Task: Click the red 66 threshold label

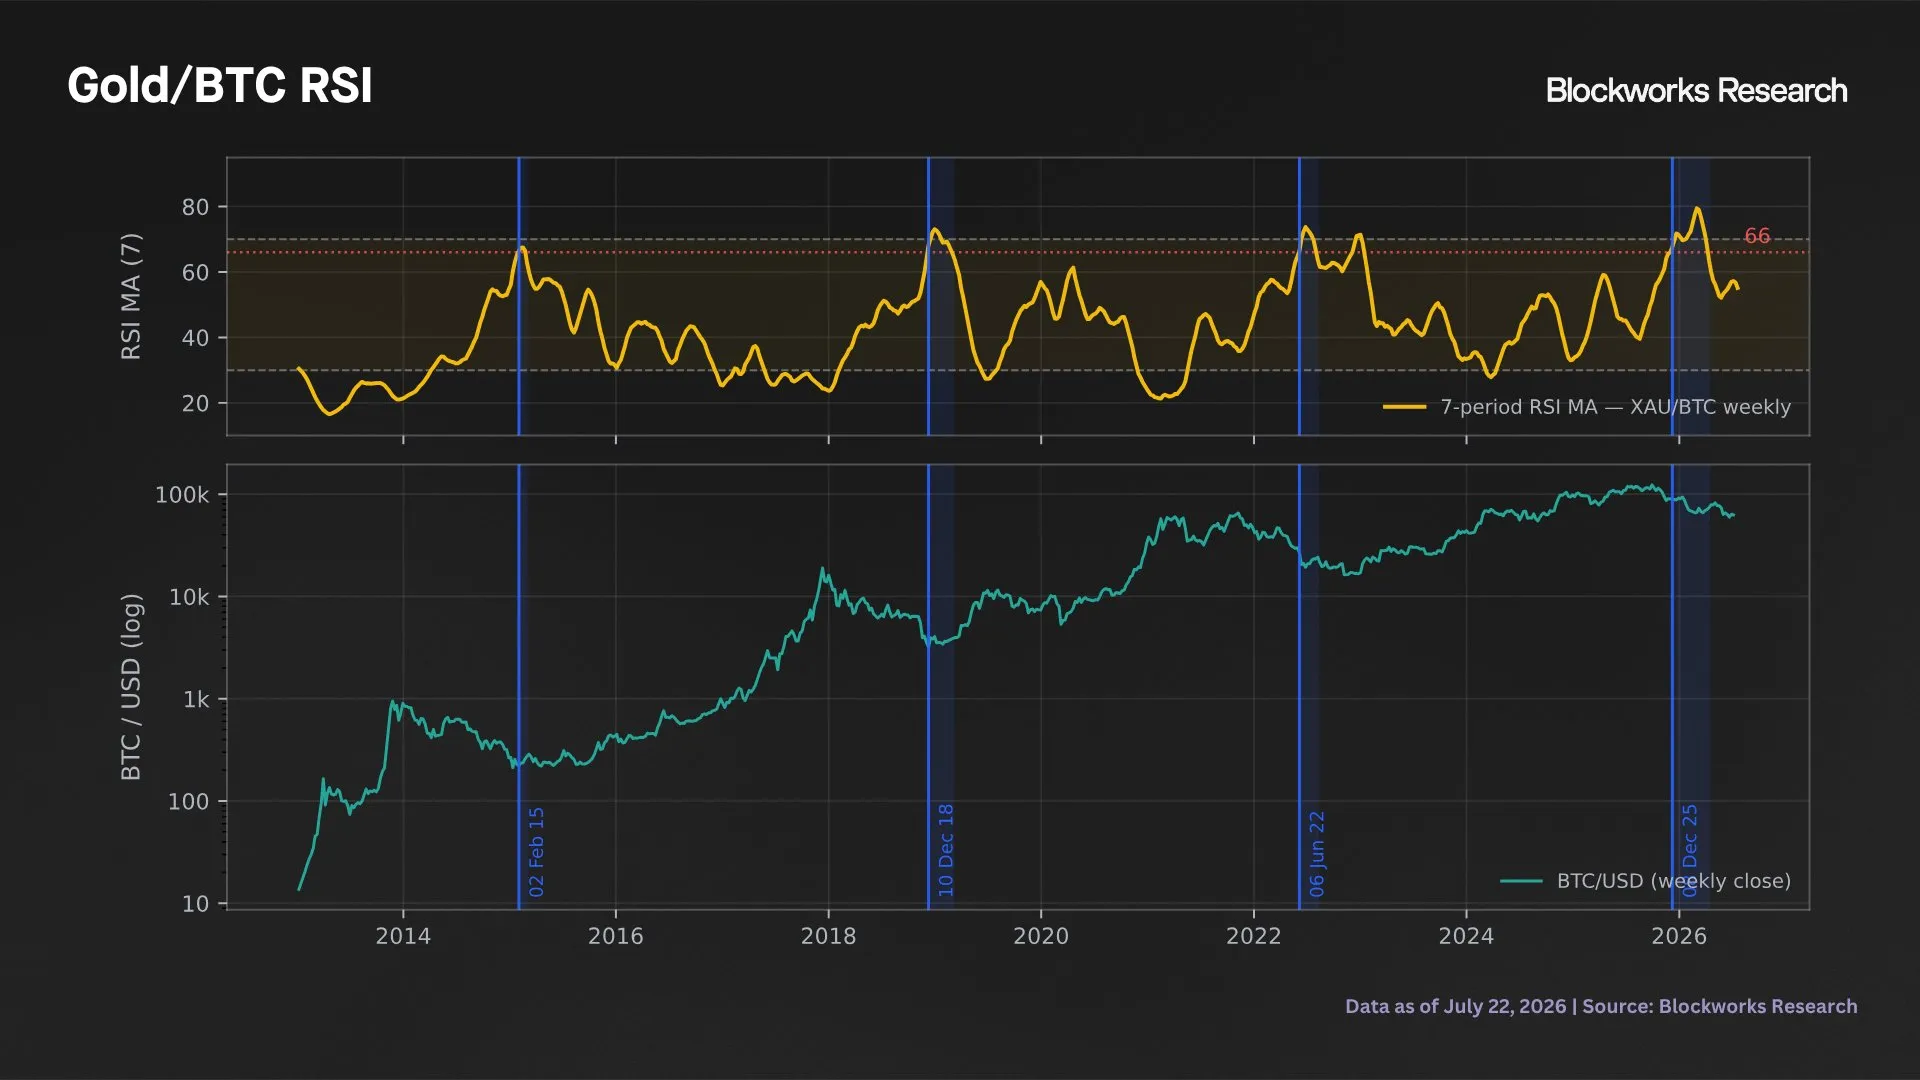Action: [x=1757, y=236]
